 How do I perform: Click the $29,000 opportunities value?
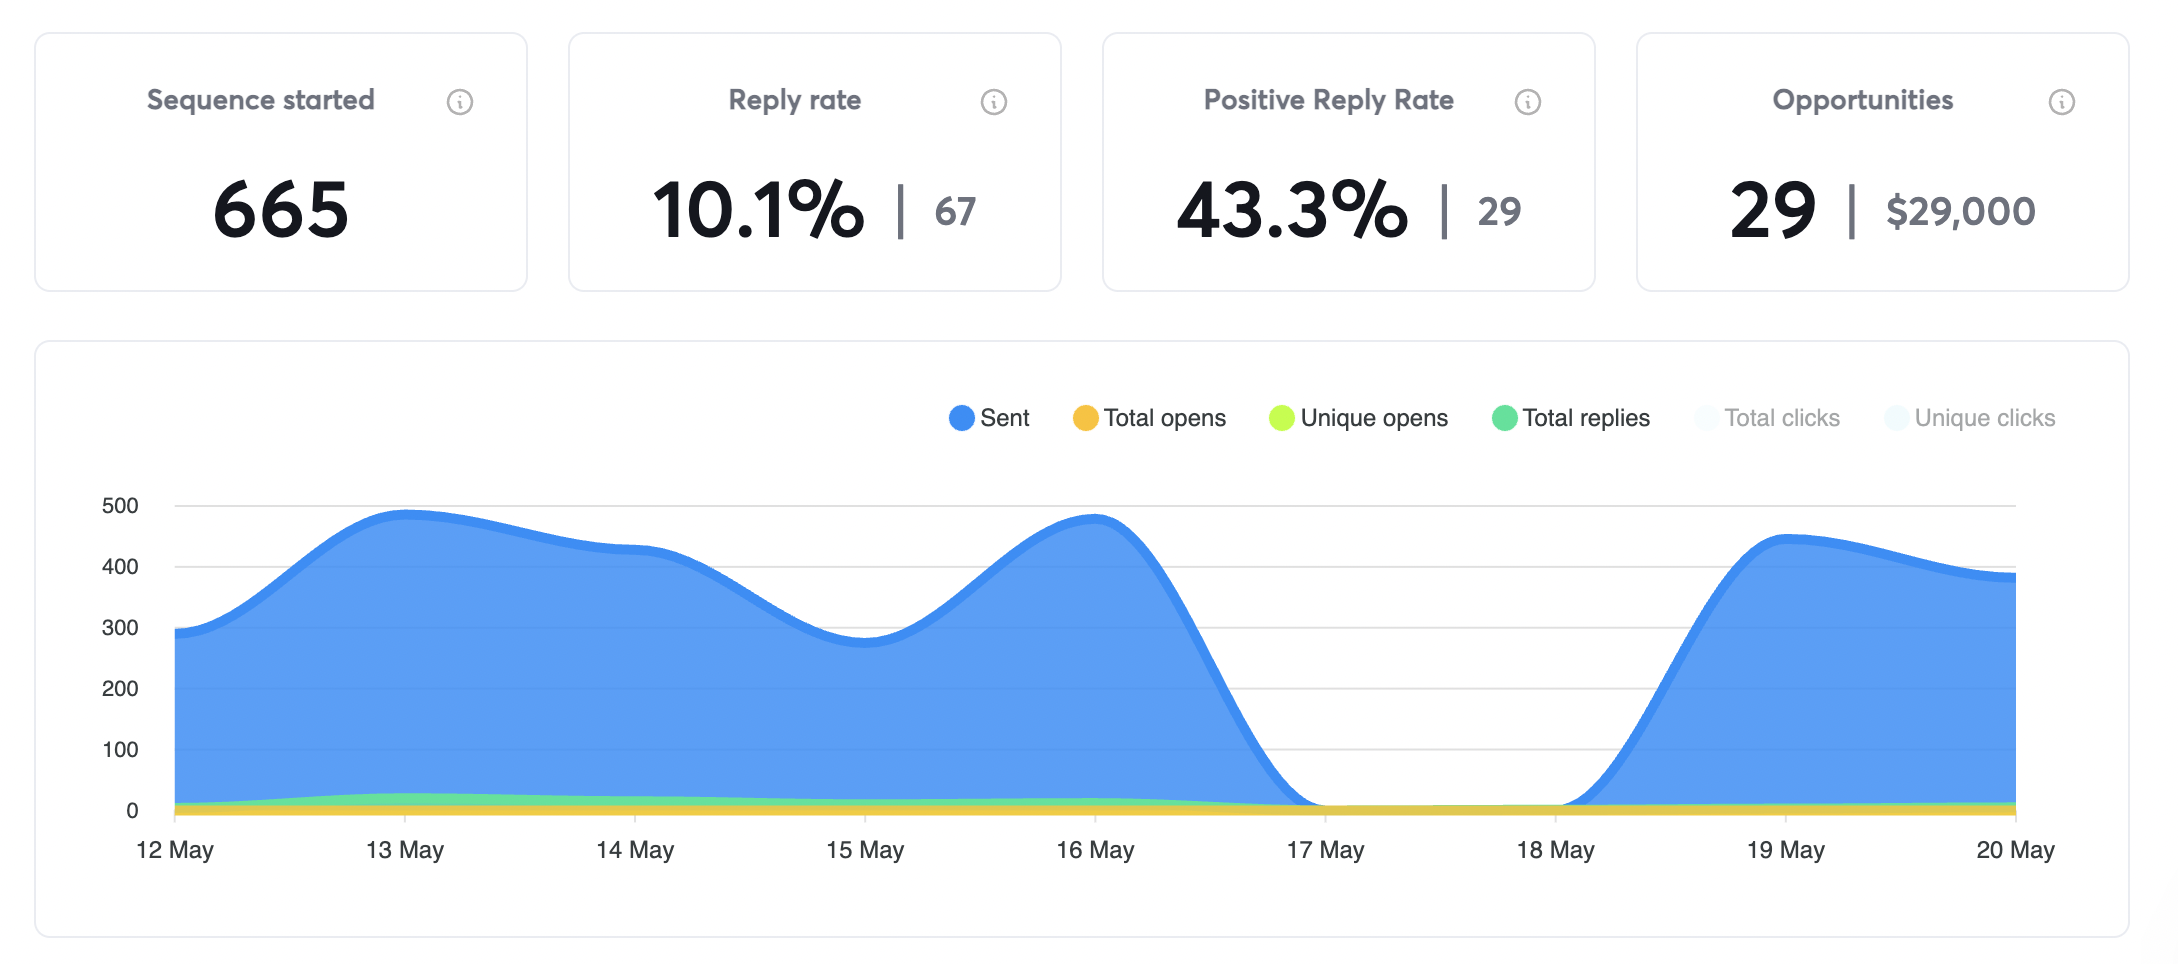[x=1958, y=211]
